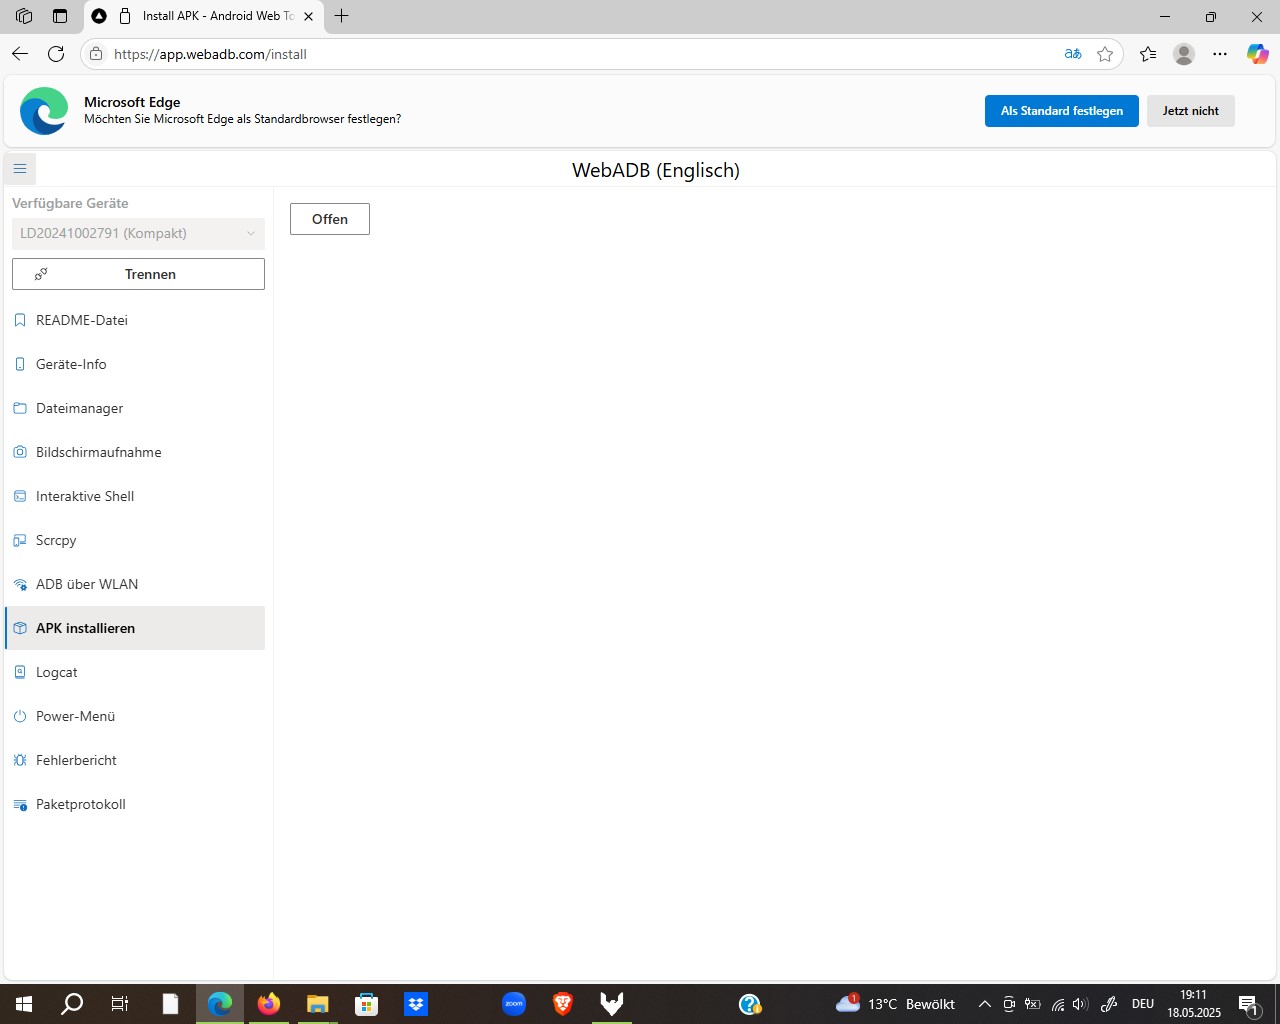This screenshot has height=1024, width=1280.
Task: Open the clock and calendar flyout
Action: (x=1194, y=1004)
